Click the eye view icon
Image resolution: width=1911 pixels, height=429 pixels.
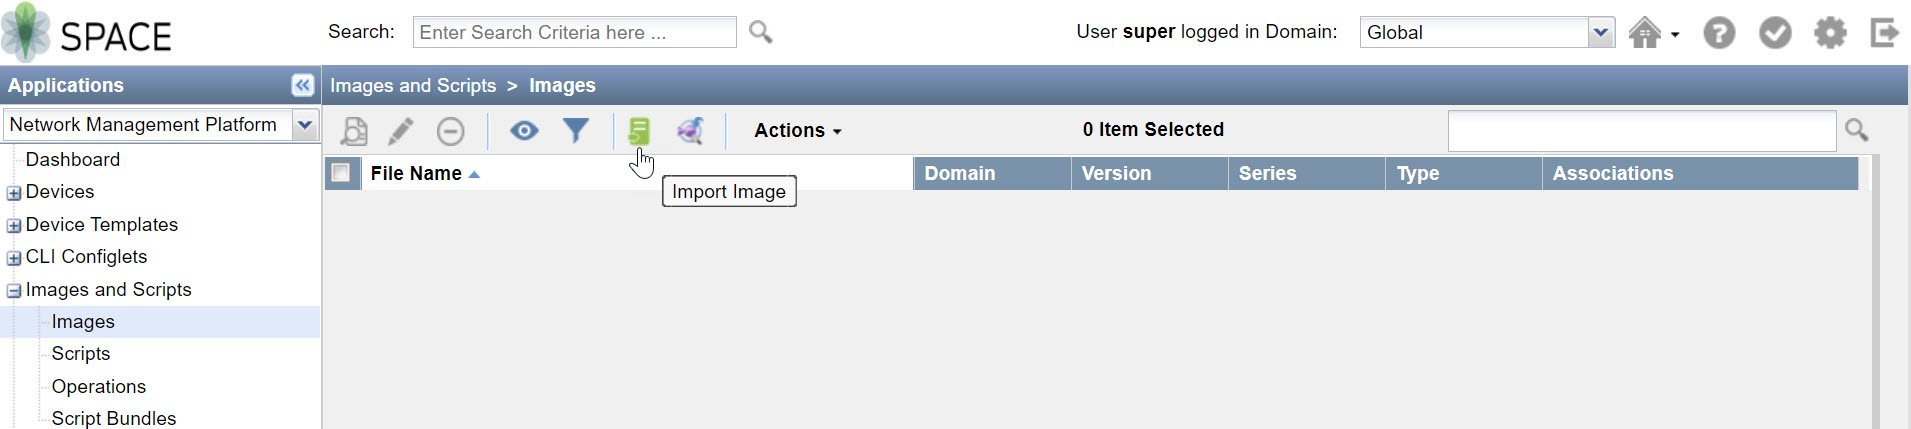pyautogui.click(x=524, y=131)
